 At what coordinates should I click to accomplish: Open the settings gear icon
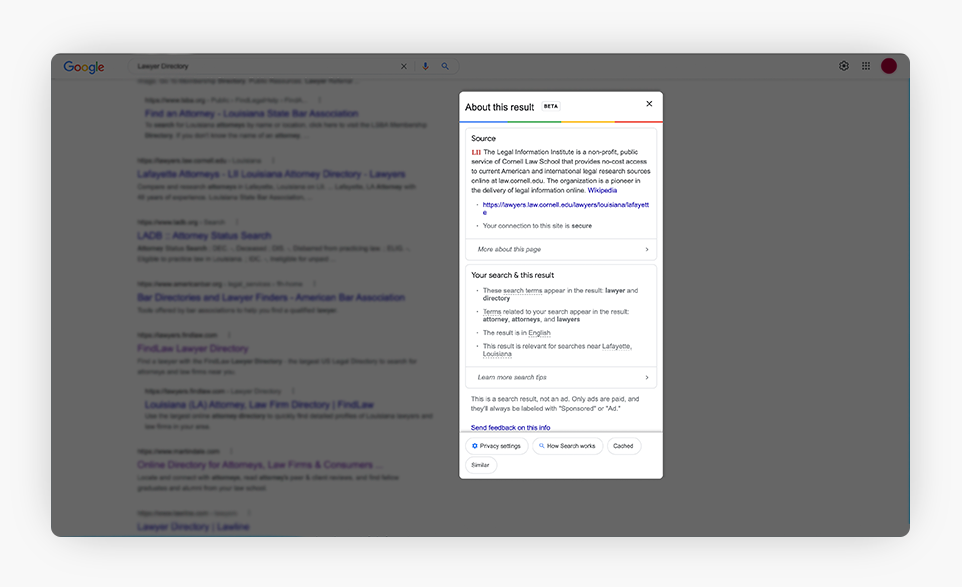[844, 66]
